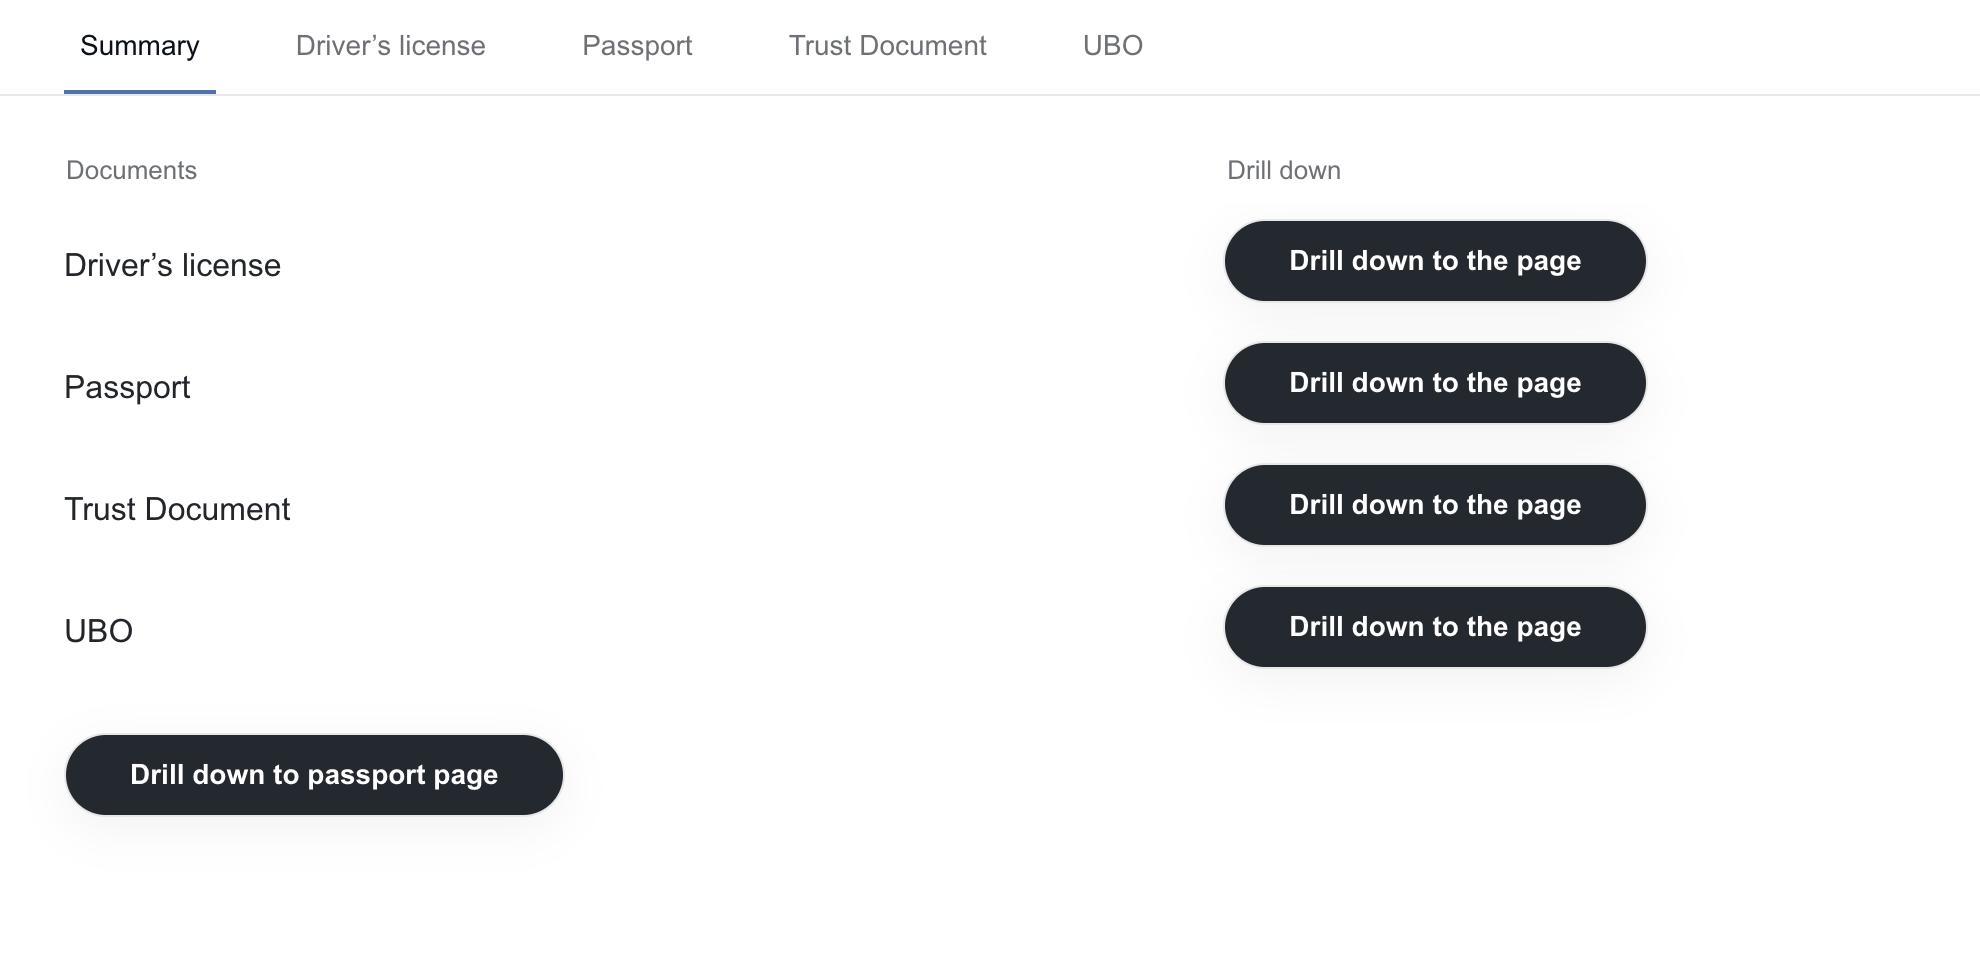The height and width of the screenshot is (966, 1980).
Task: Open the Driver's license tab
Action: point(391,46)
